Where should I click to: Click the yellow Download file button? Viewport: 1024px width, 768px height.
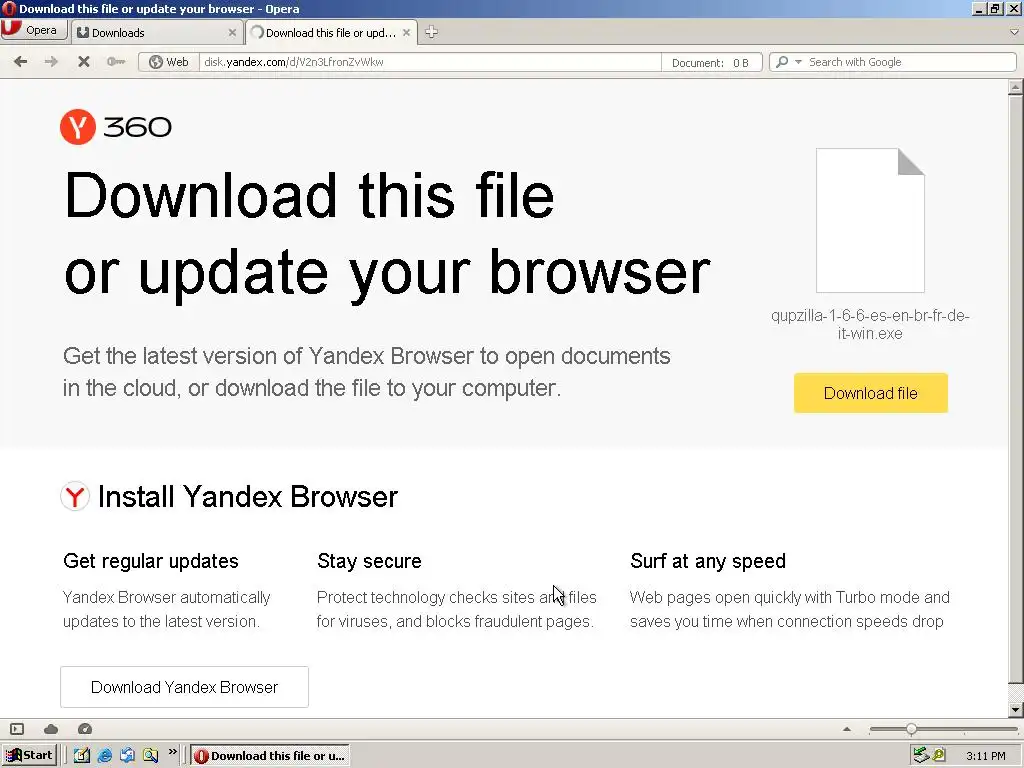point(871,393)
